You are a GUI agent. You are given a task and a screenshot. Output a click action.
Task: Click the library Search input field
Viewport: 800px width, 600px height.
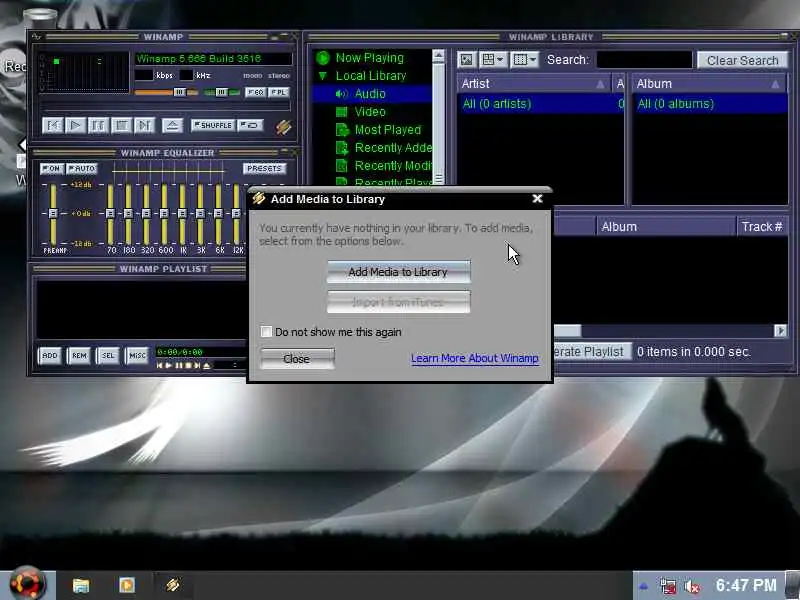point(644,60)
